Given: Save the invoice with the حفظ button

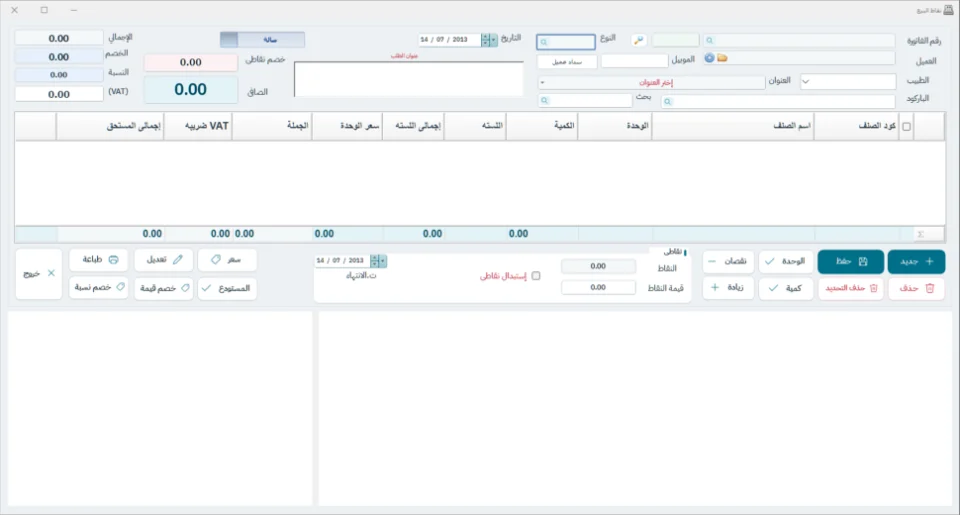Looking at the screenshot, I should pos(850,261).
